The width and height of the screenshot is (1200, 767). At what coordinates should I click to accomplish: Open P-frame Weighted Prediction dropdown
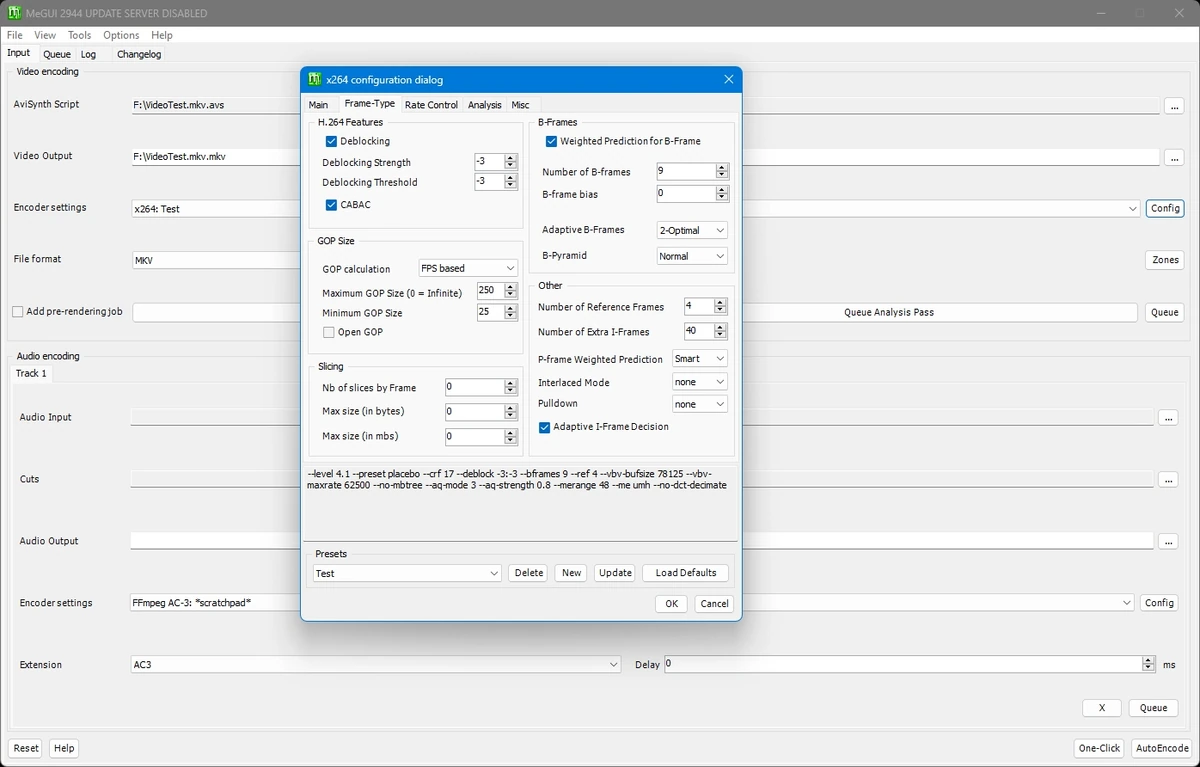[700, 358]
